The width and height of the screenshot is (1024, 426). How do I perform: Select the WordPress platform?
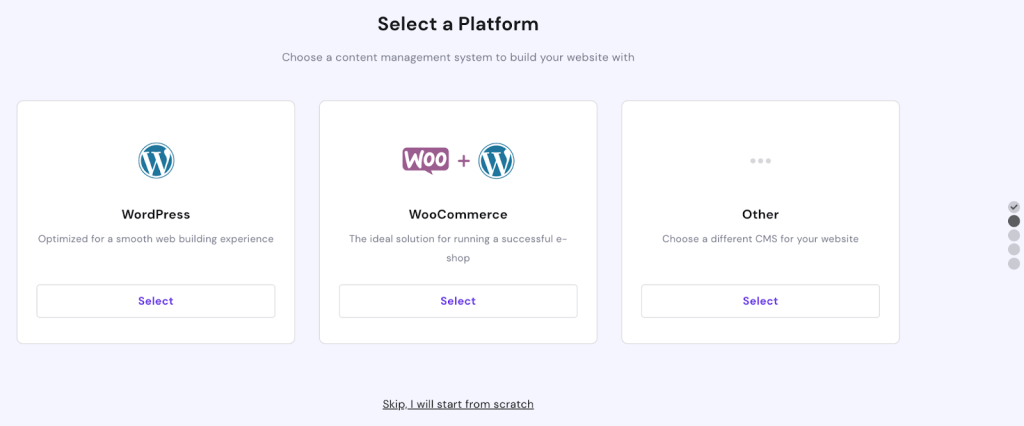156,301
